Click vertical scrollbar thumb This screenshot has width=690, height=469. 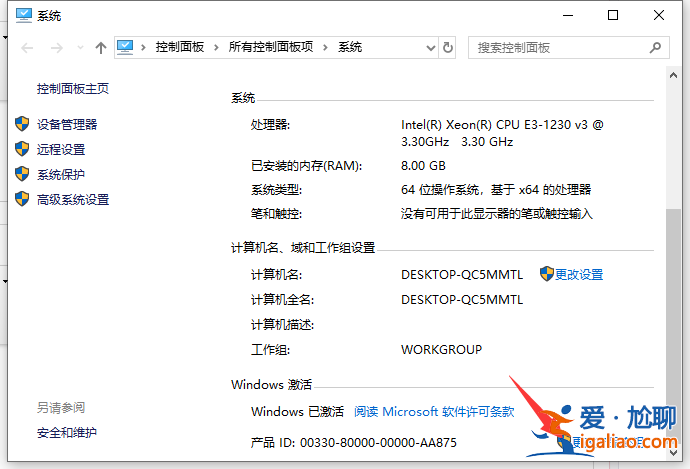click(x=673, y=326)
